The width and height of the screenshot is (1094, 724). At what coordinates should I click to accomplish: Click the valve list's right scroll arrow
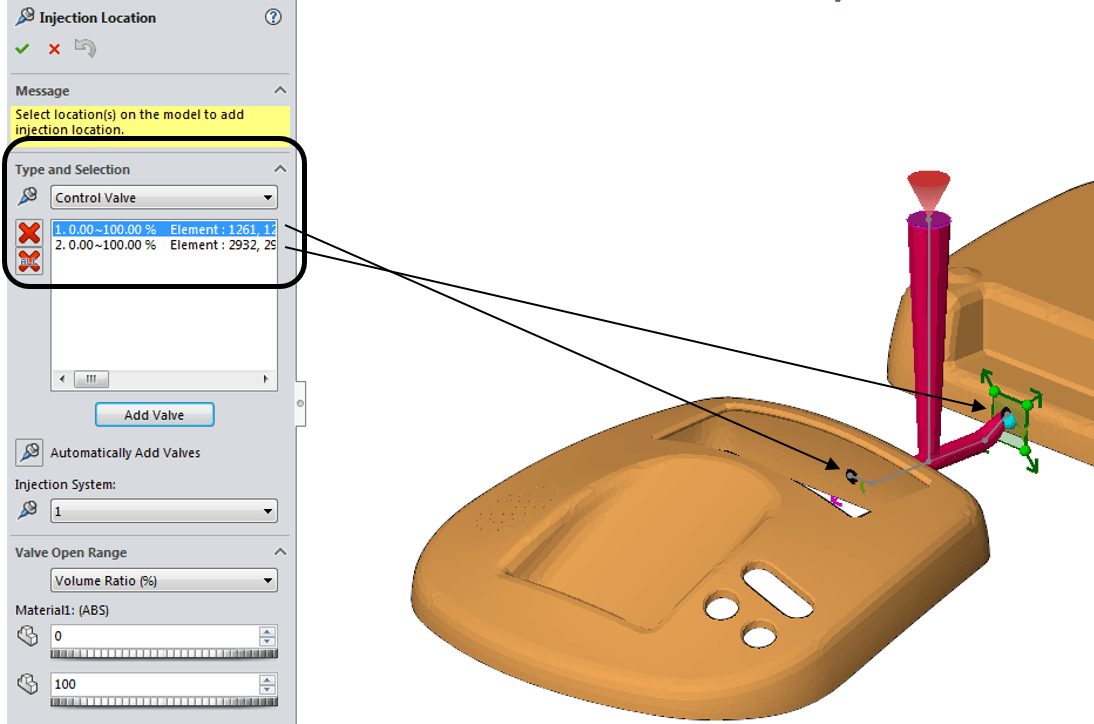click(x=266, y=380)
